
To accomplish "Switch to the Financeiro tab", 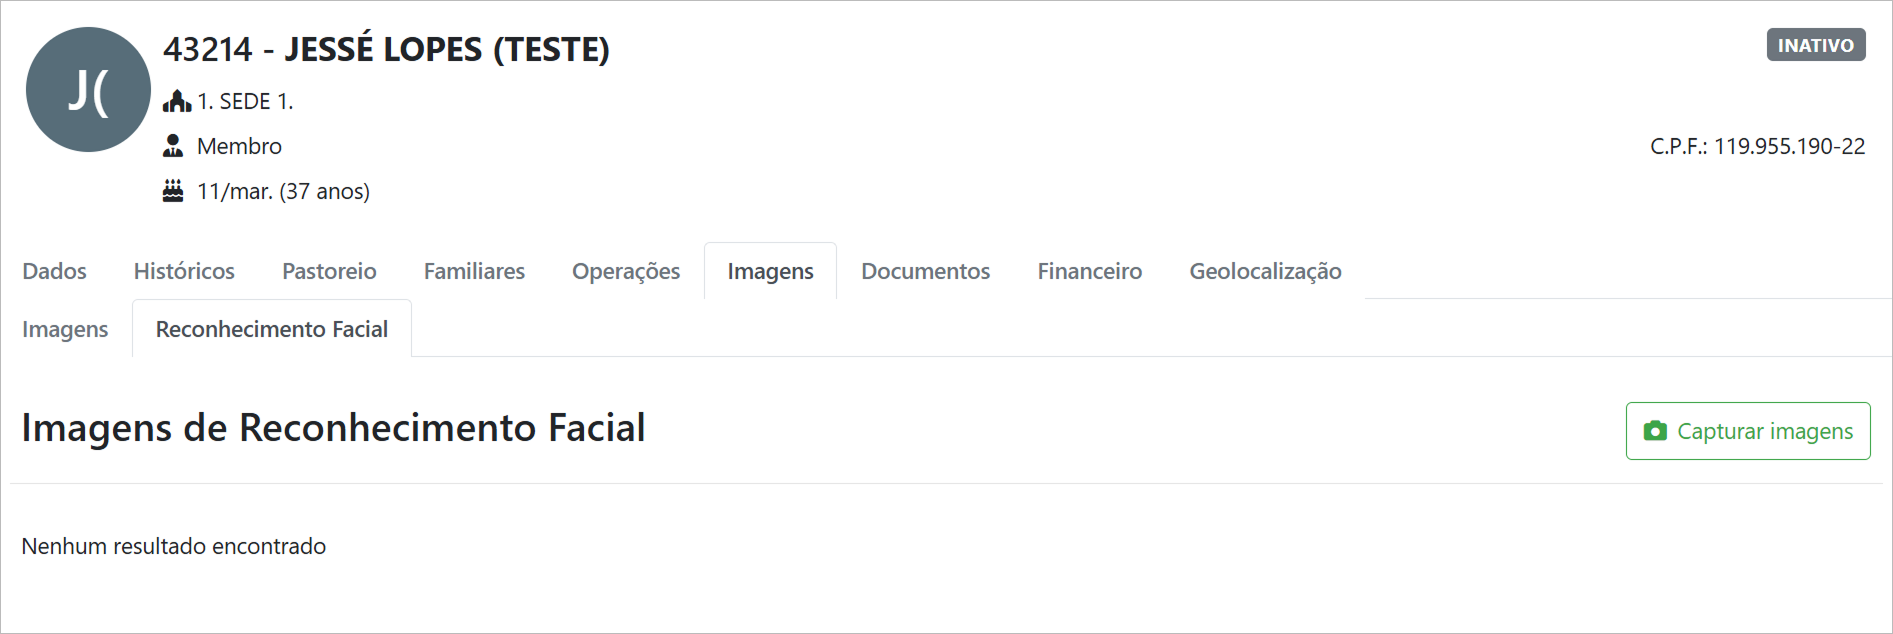I will pyautogui.click(x=1089, y=271).
